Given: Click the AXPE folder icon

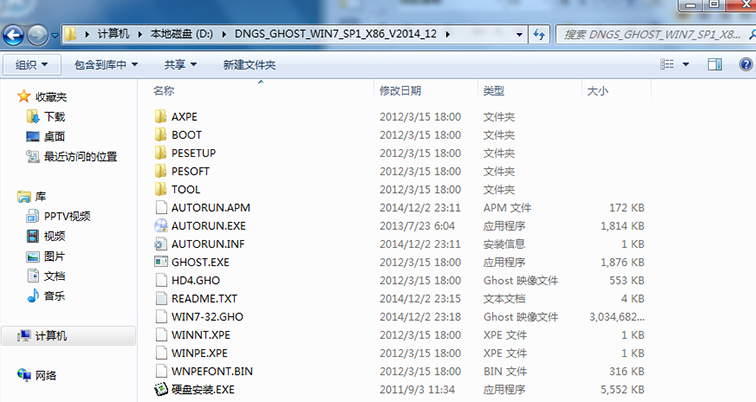Looking at the screenshot, I should tap(163, 116).
